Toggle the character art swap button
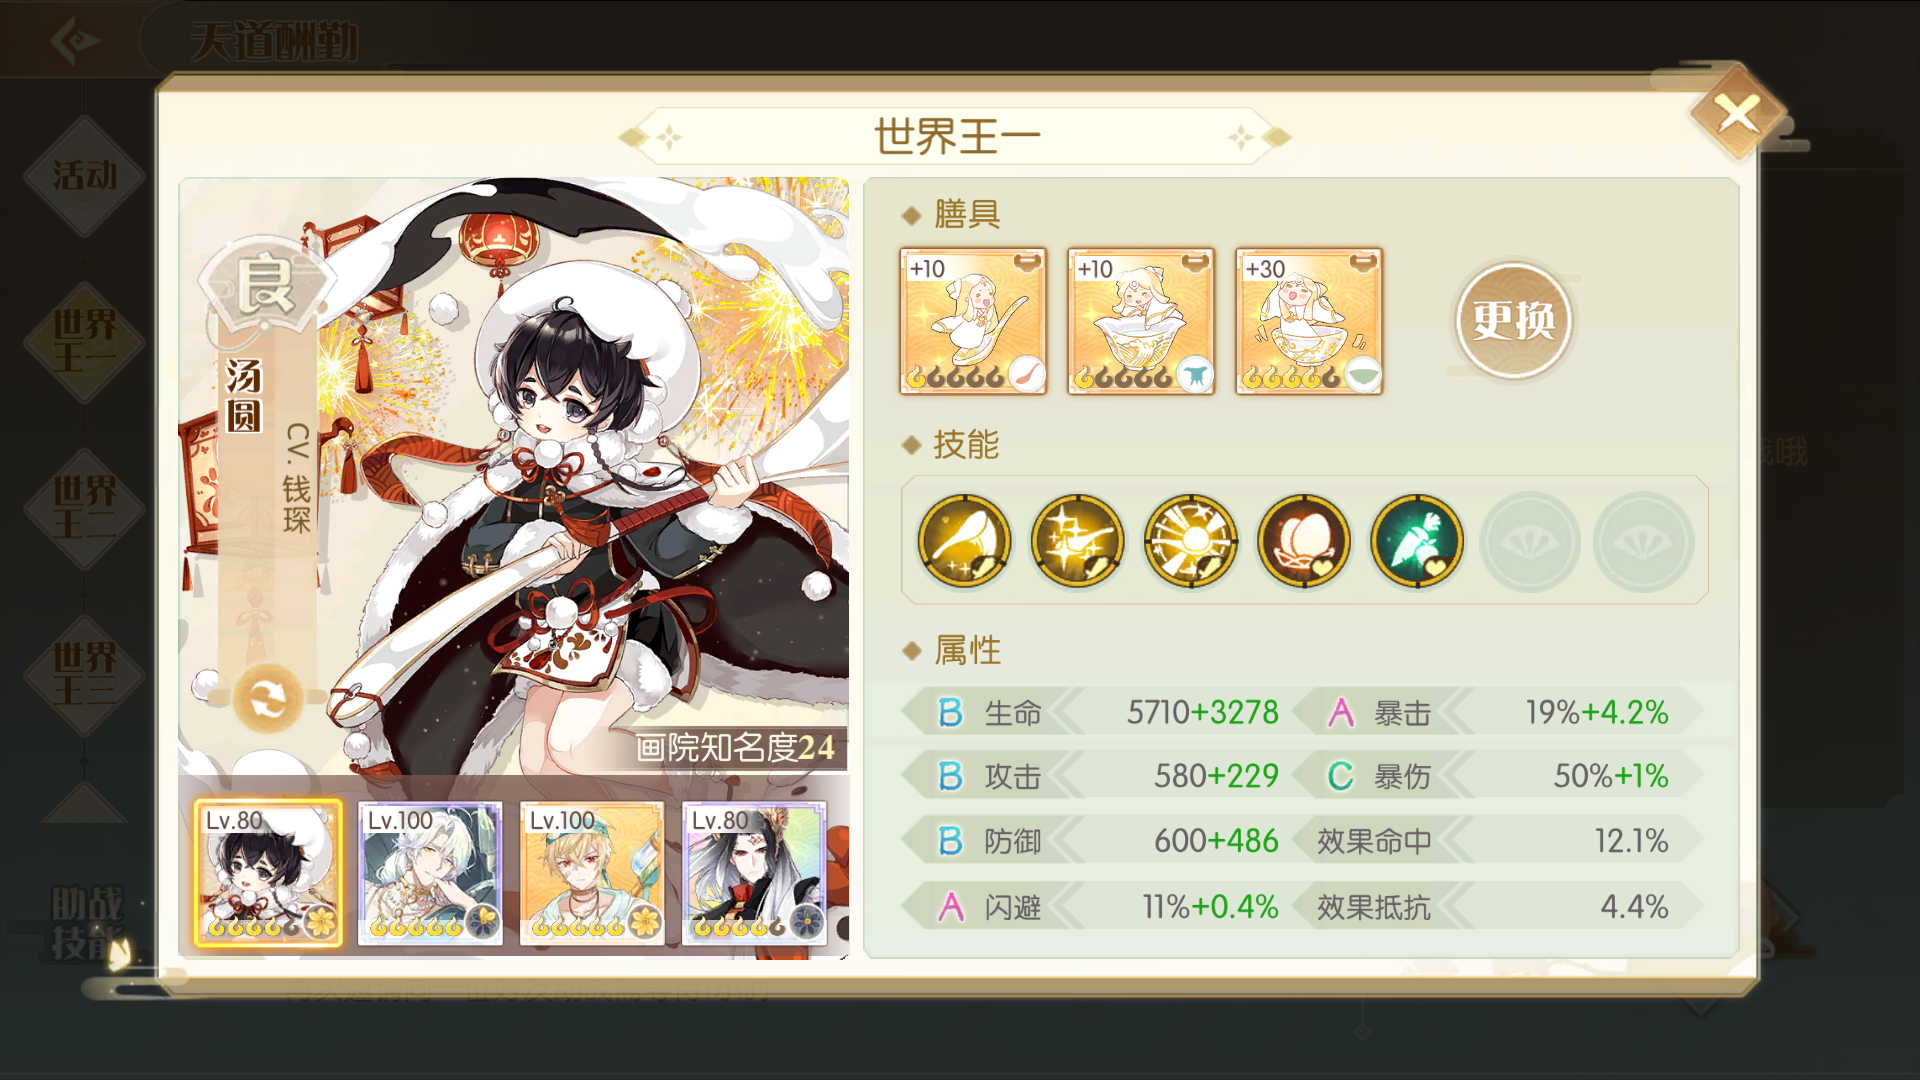This screenshot has width=1920, height=1080. coord(268,699)
